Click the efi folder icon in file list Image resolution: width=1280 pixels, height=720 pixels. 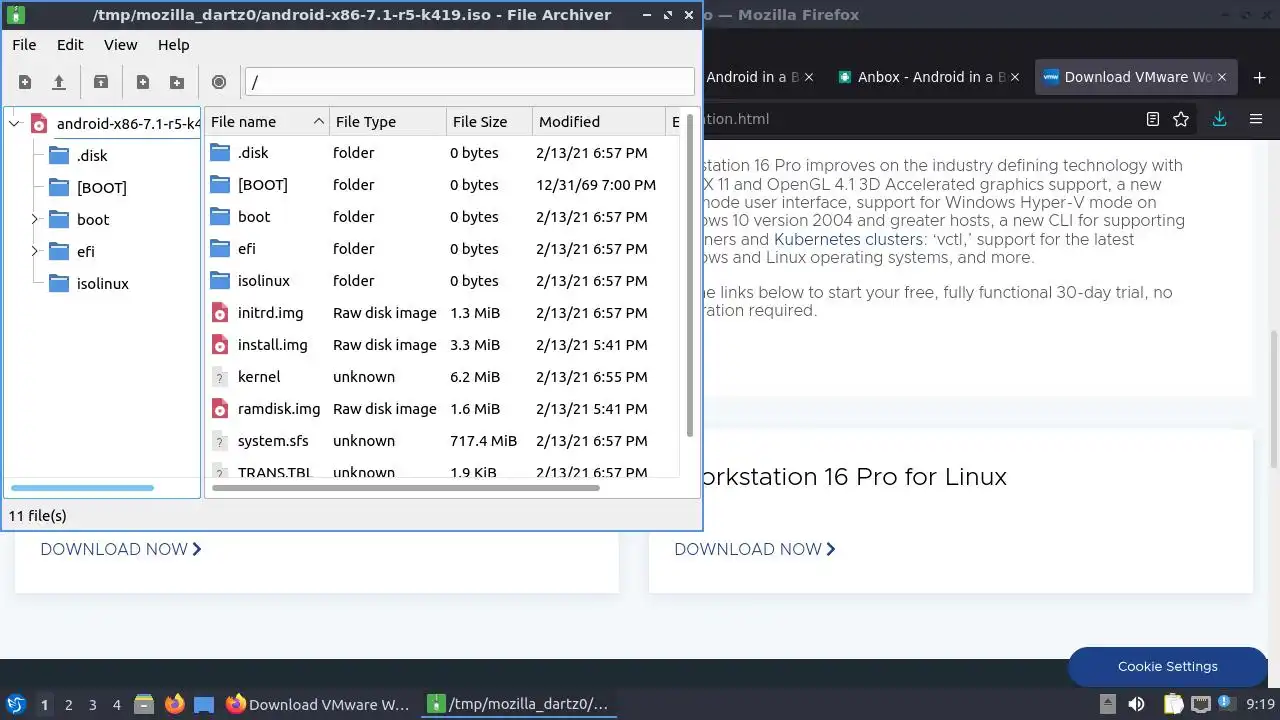(x=220, y=249)
